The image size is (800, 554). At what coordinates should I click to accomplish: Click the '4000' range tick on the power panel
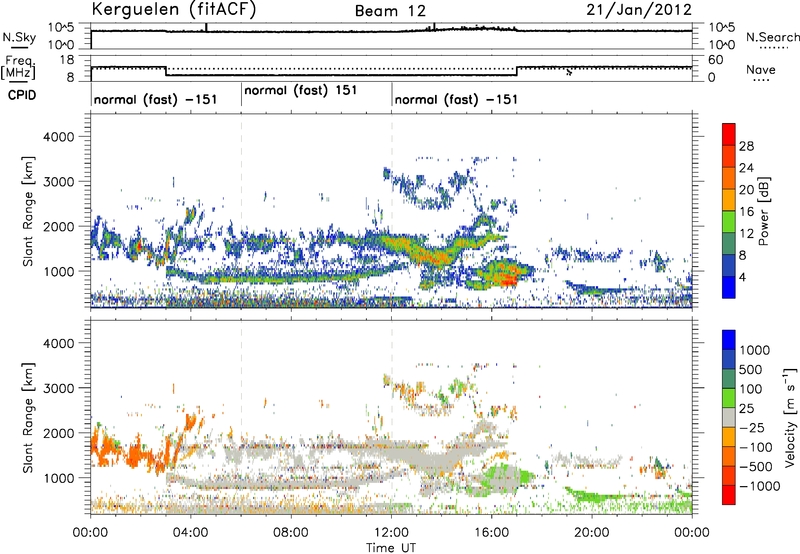click(59, 137)
